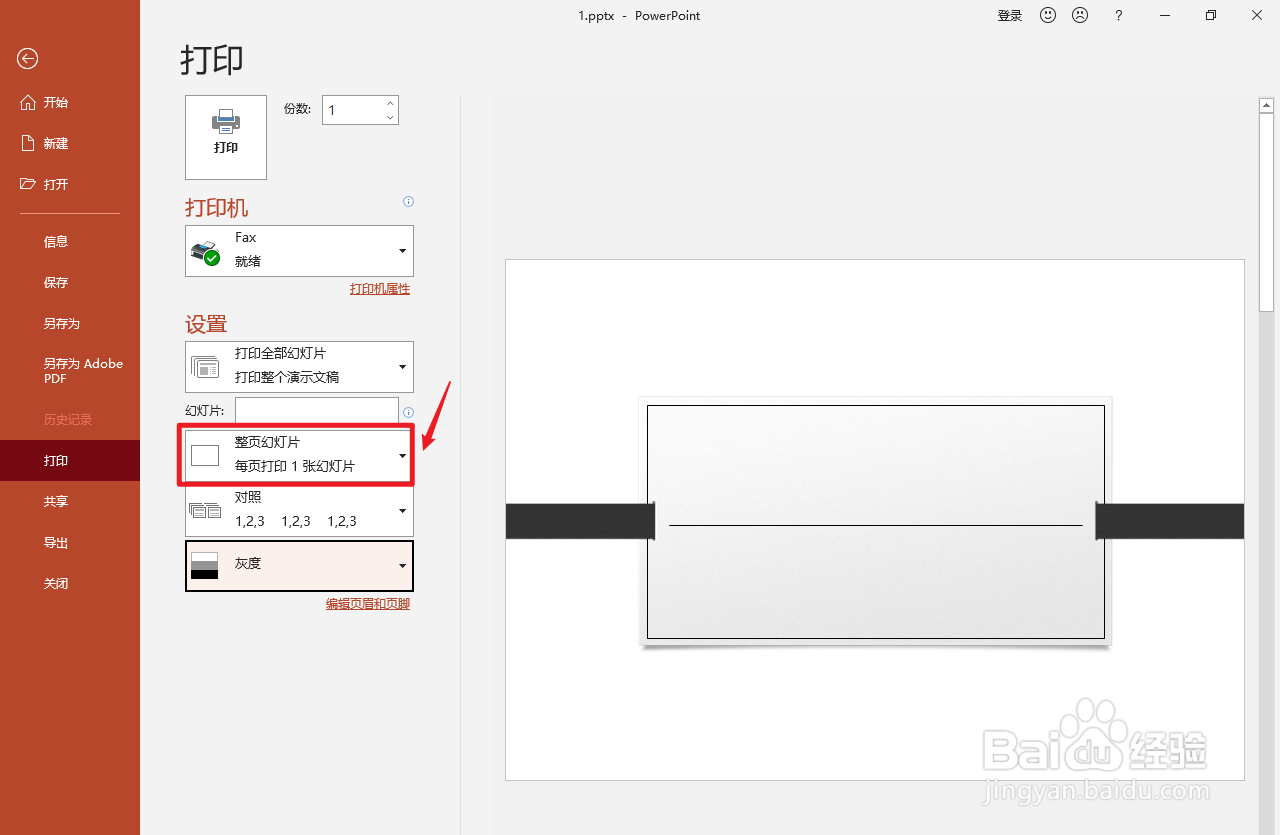This screenshot has height=835, width=1280.
Task: Choose 另存为 Adobe PDF
Action: (70, 371)
